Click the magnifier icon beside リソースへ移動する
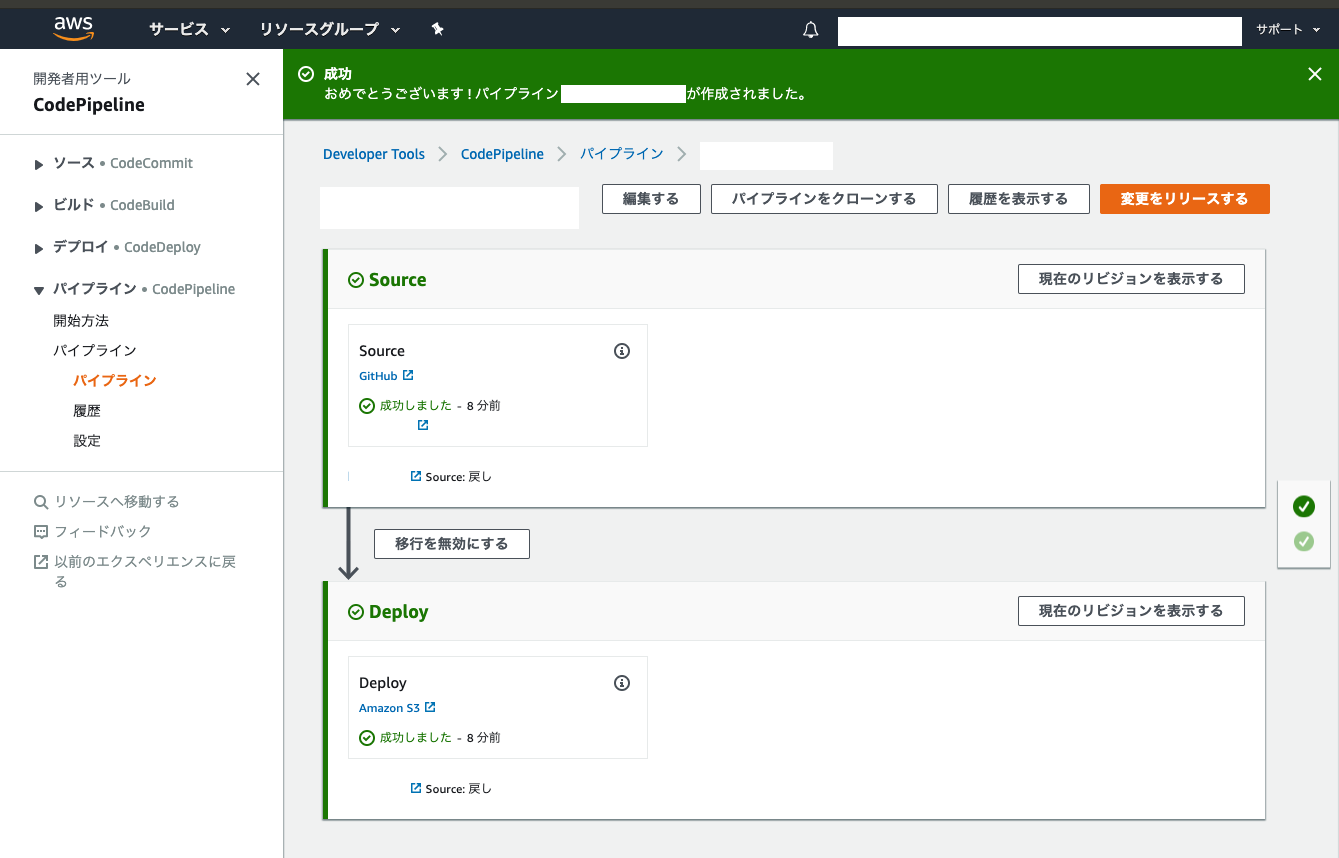The width and height of the screenshot is (1339, 858). tap(41, 502)
